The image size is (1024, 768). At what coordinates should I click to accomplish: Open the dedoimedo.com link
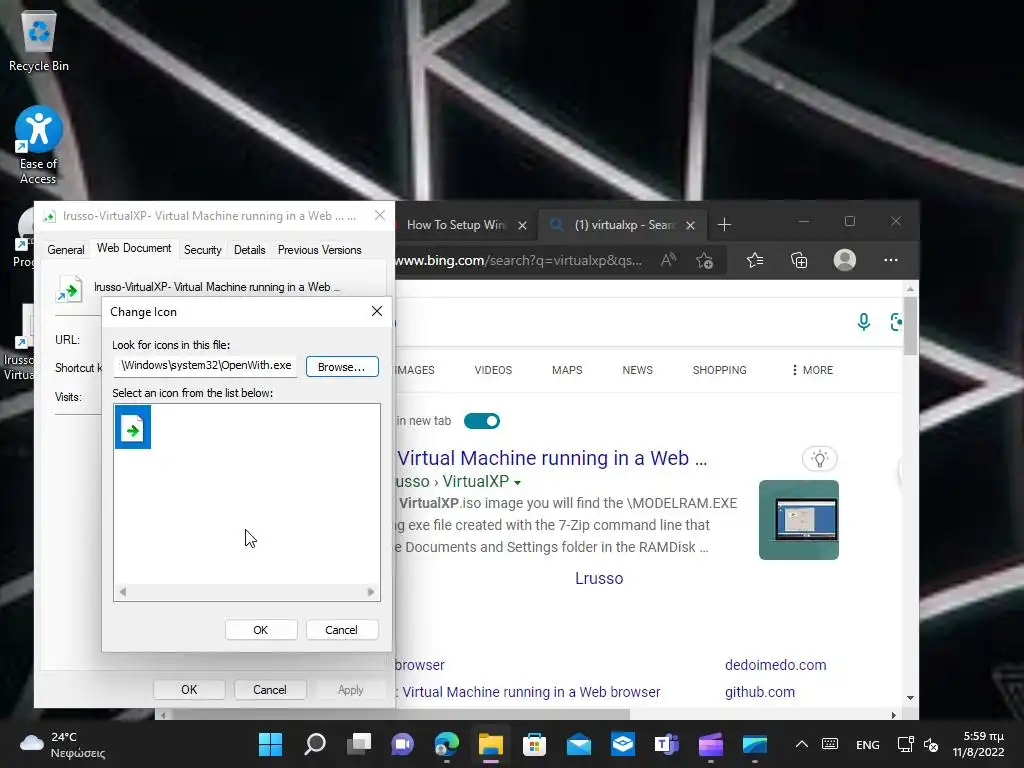coord(775,665)
